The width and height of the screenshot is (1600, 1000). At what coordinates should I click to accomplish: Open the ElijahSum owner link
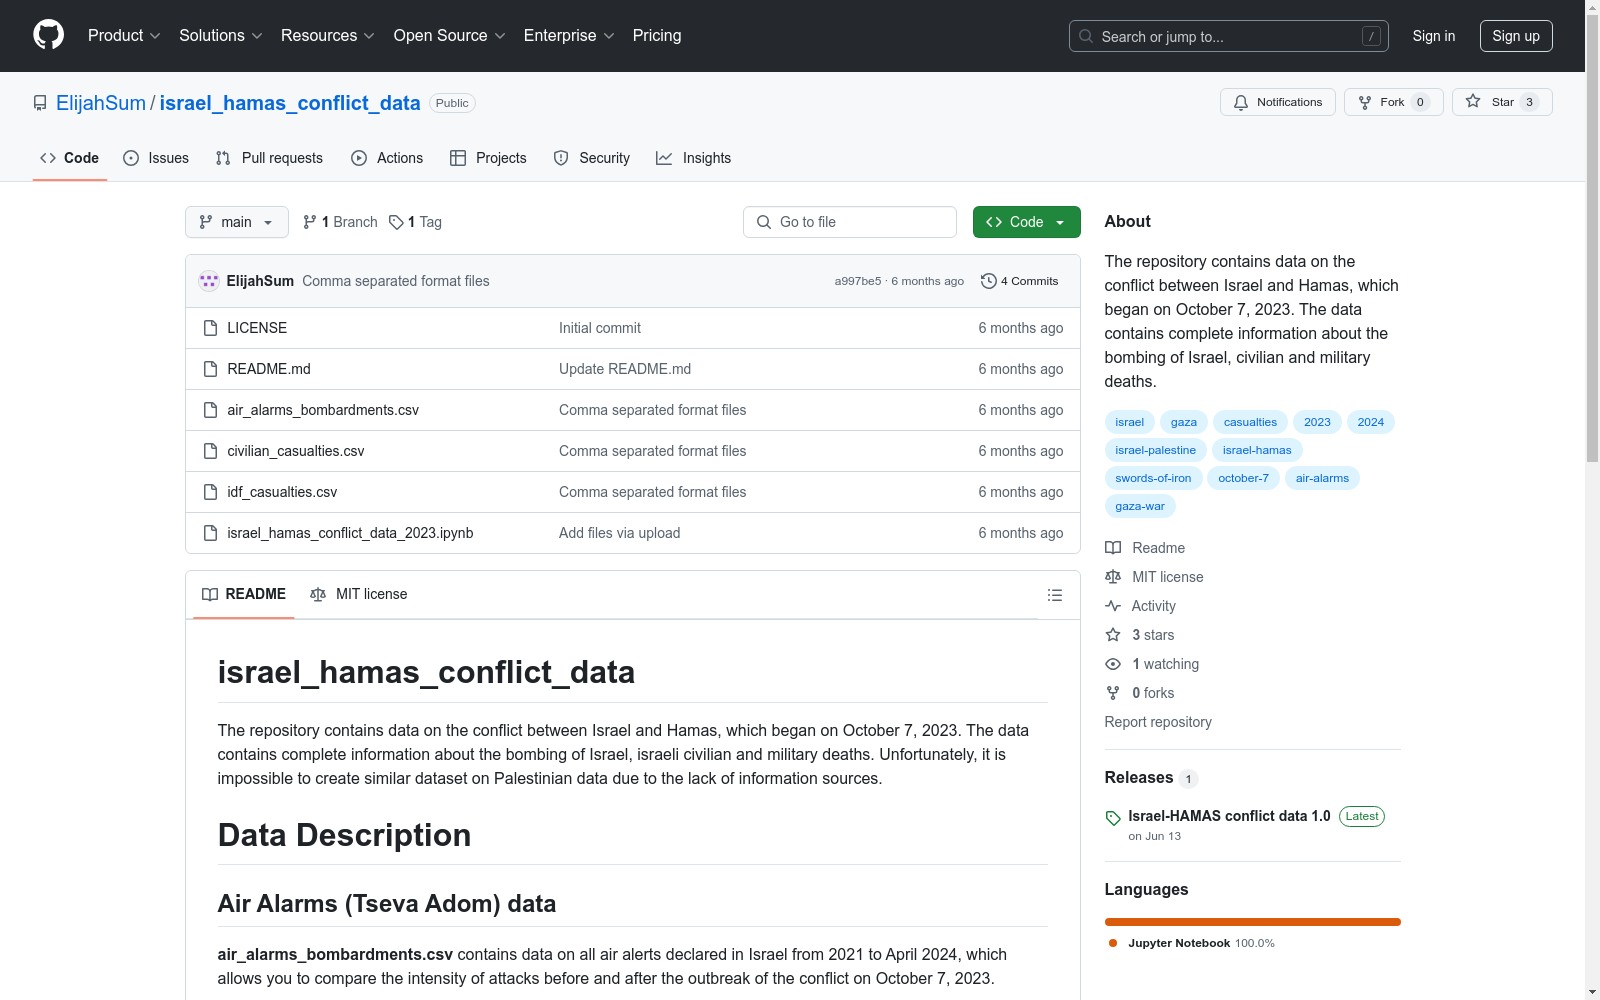(101, 103)
